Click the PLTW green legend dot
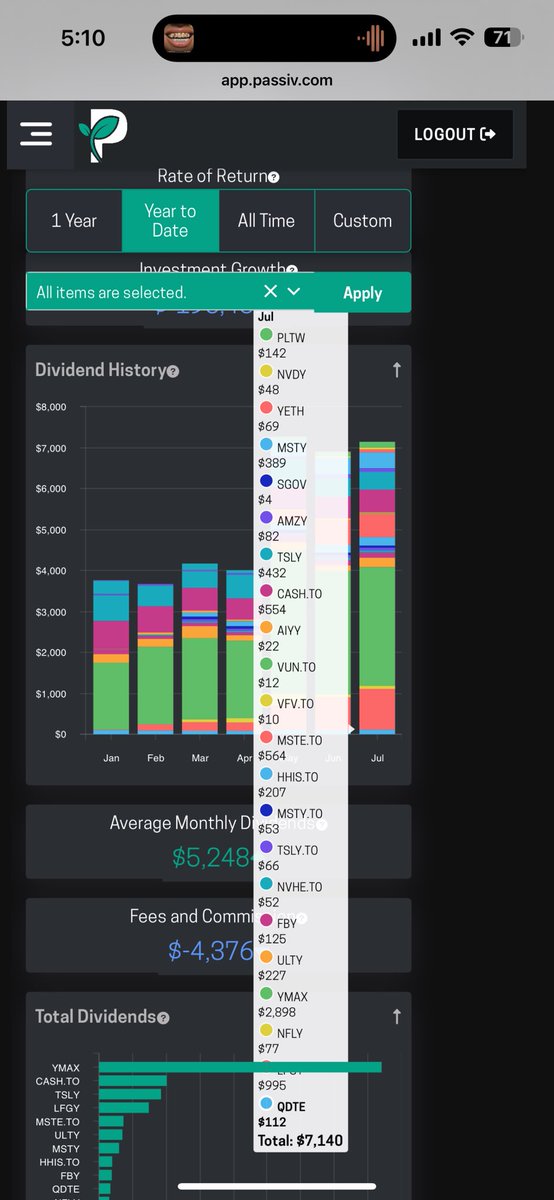Viewport: 554px width, 1200px height. 266,337
